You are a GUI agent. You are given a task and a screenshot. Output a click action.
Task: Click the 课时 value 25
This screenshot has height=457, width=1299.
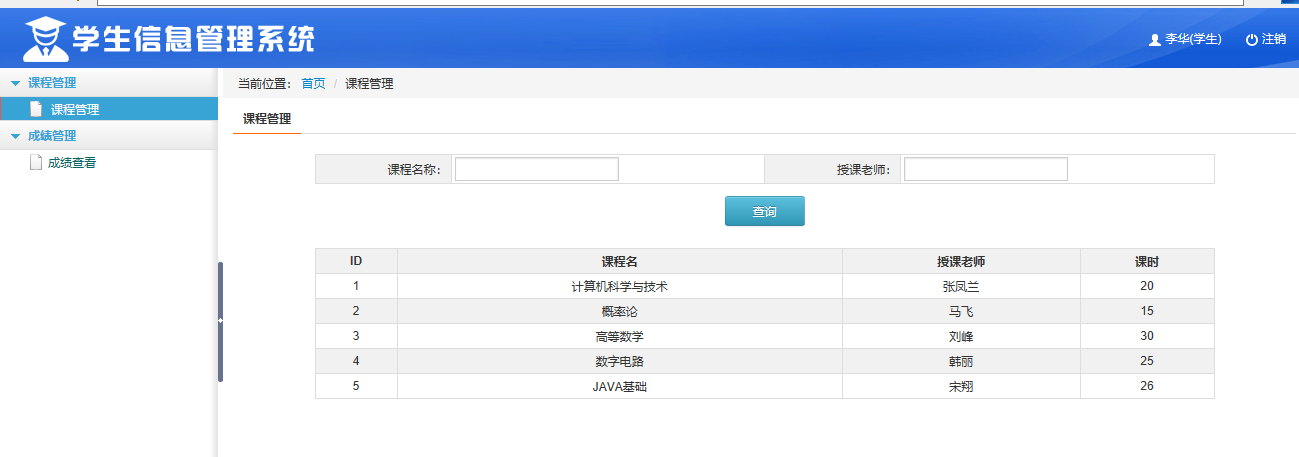pos(1147,361)
